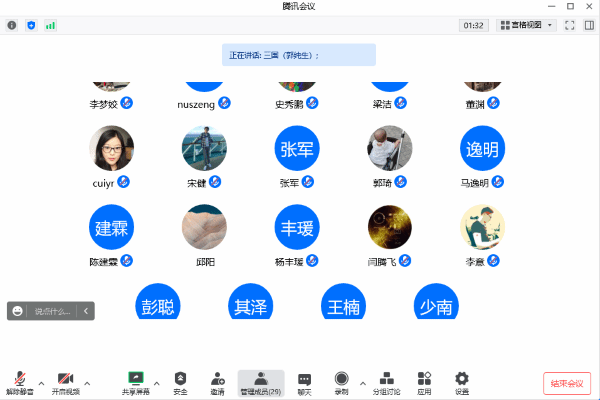
Task: Click the meeting info icon at top left
Action: click(x=12, y=25)
